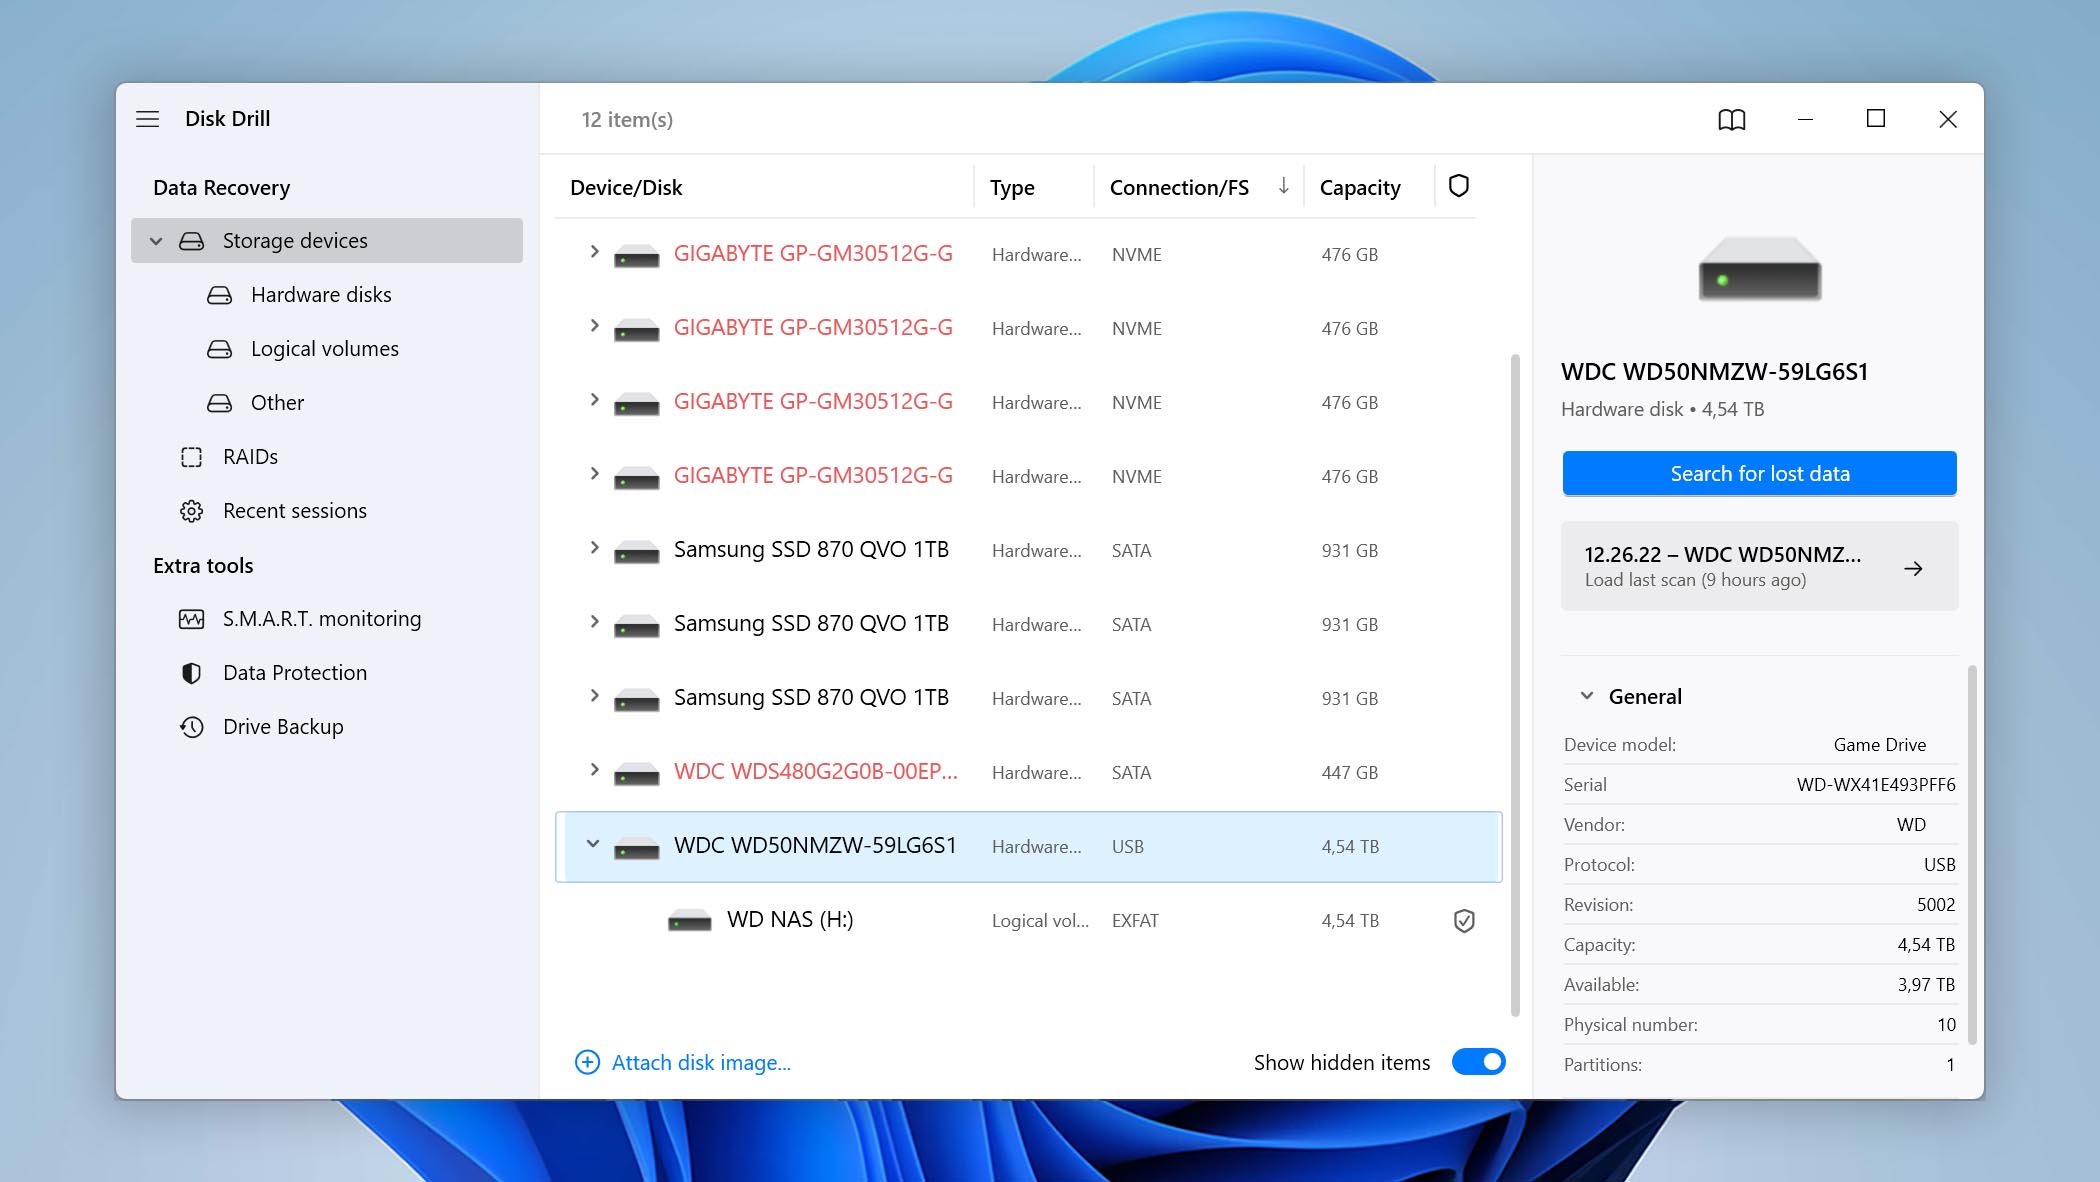Image resolution: width=2100 pixels, height=1182 pixels.
Task: Click the protection shield on WD NAS (H:) row
Action: tap(1464, 921)
